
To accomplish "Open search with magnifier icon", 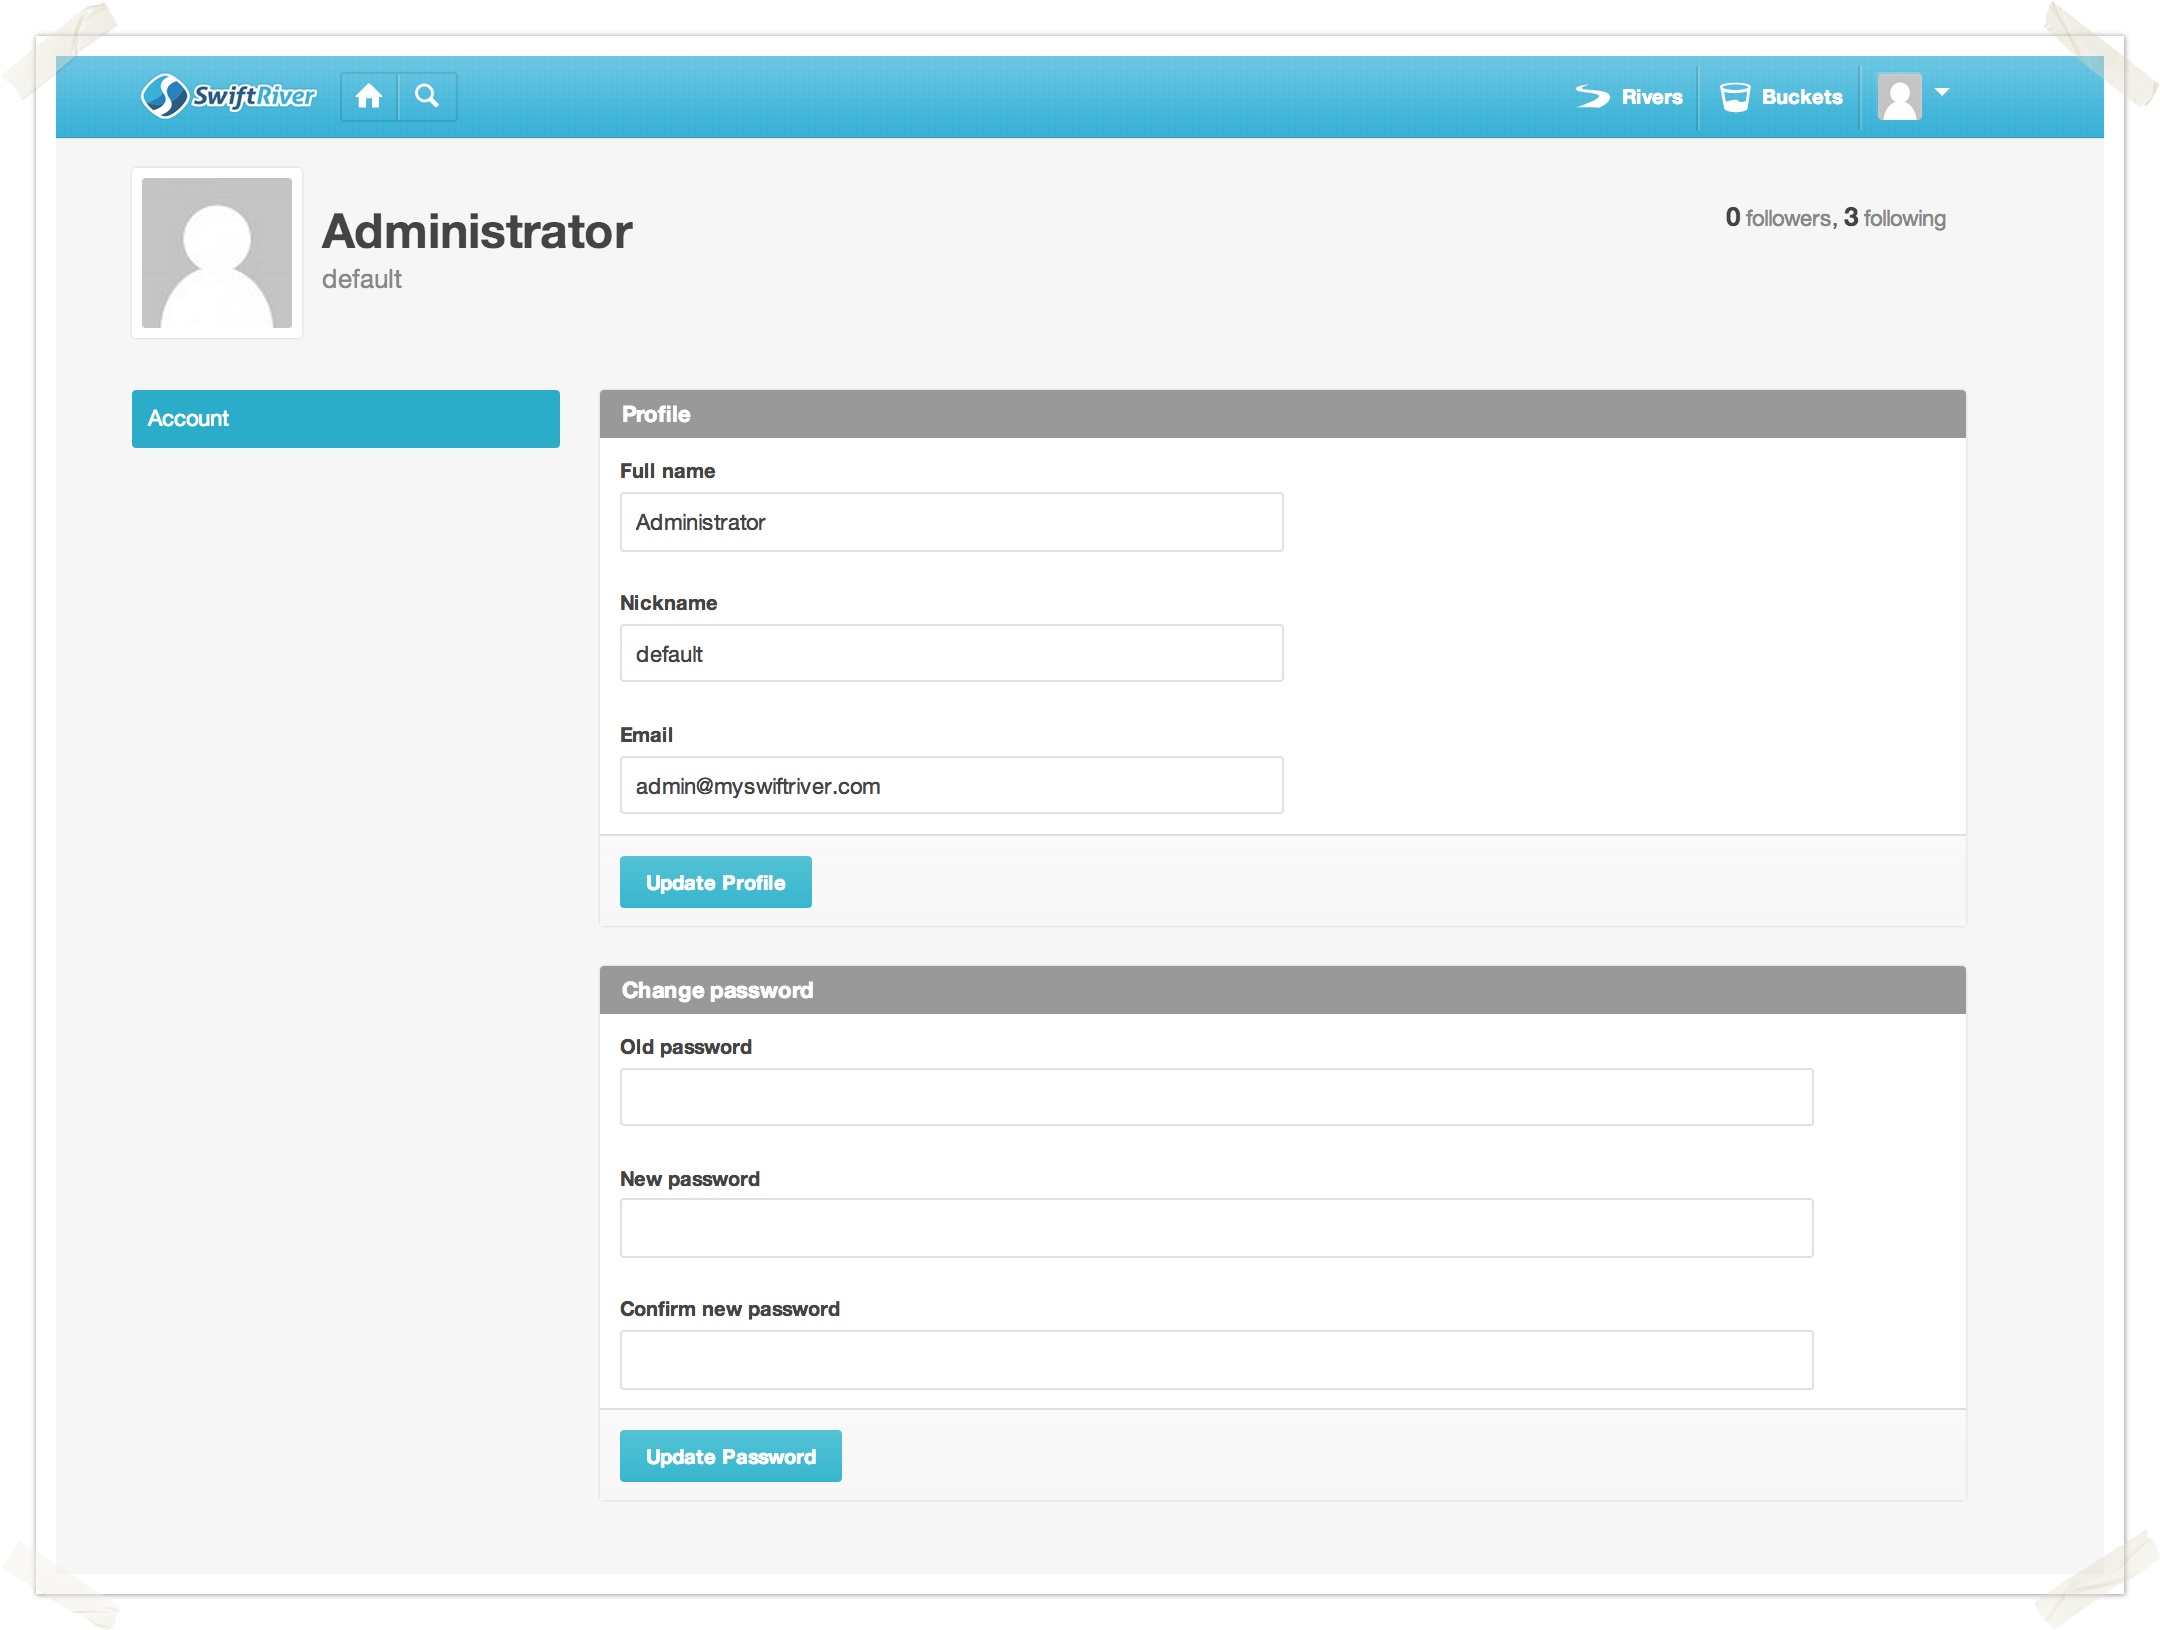I will point(427,96).
